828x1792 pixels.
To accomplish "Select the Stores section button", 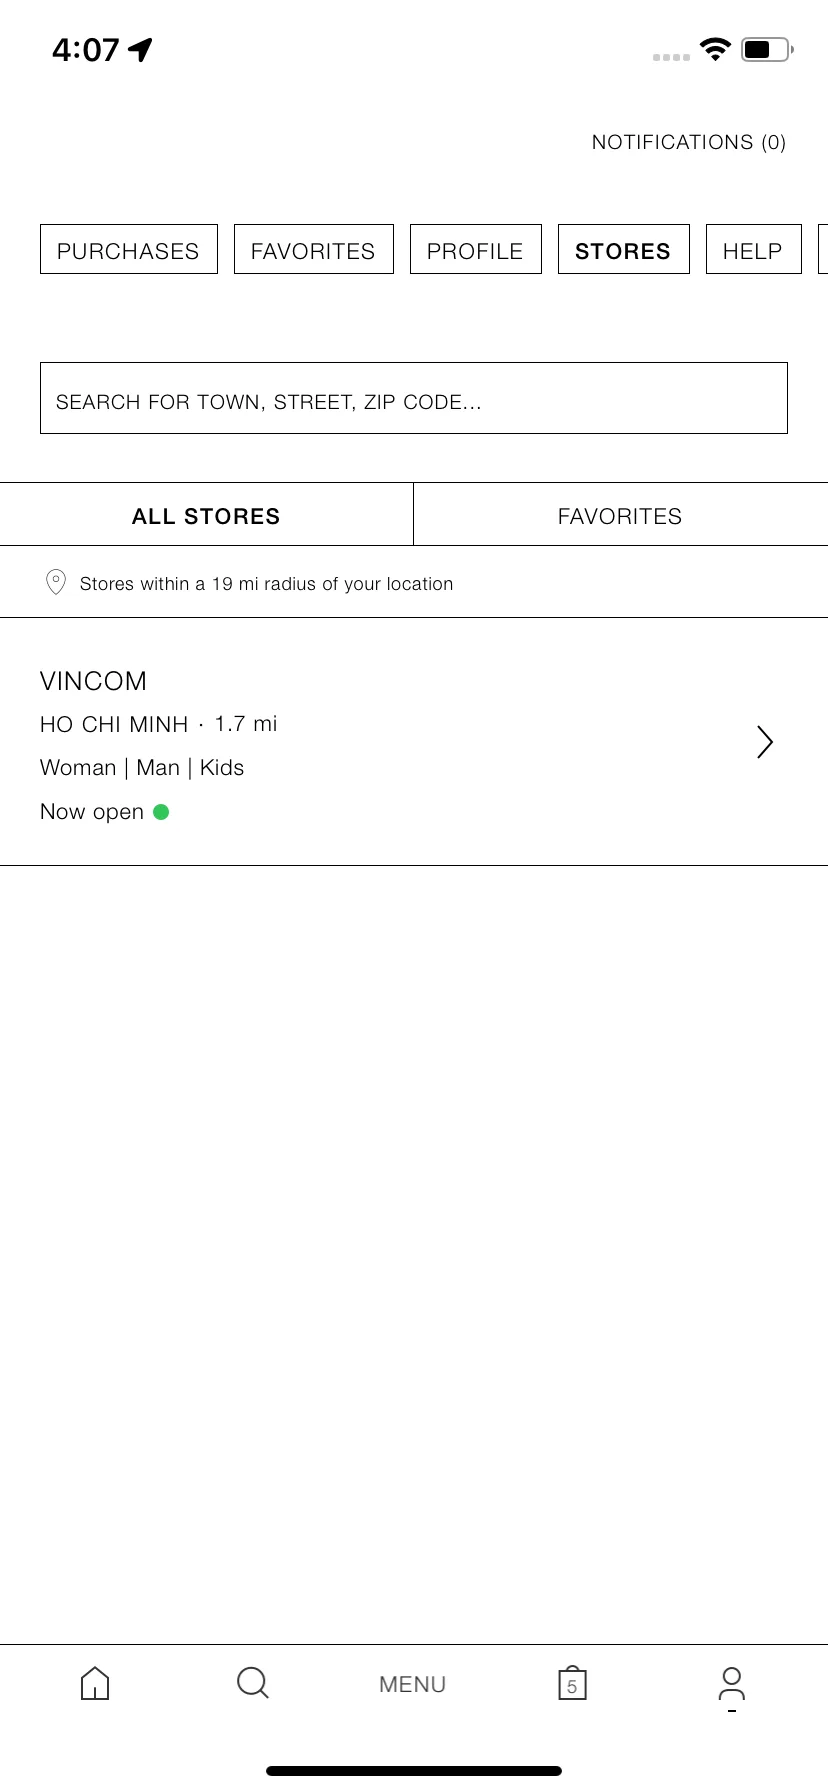I will [624, 250].
